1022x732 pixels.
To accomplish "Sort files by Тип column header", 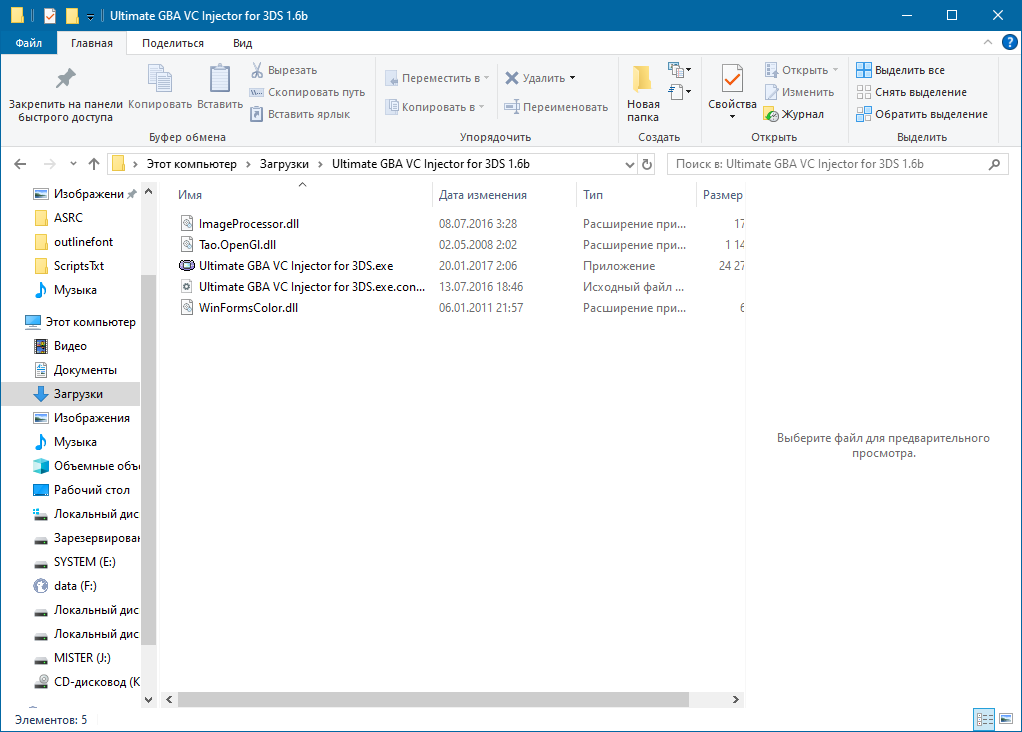I will pos(637,195).
